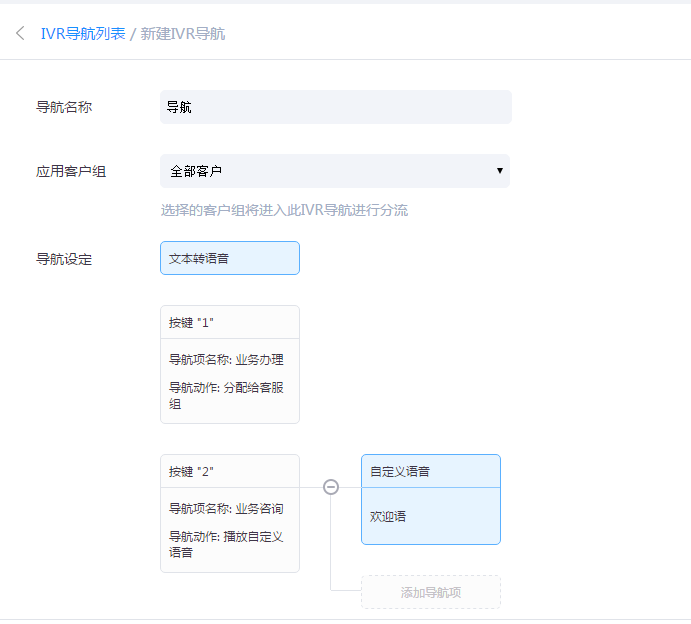Viewport: 691px width, 624px height.
Task: Click 导航项名称: 业务咨询 in key 2
Action: pos(226,509)
